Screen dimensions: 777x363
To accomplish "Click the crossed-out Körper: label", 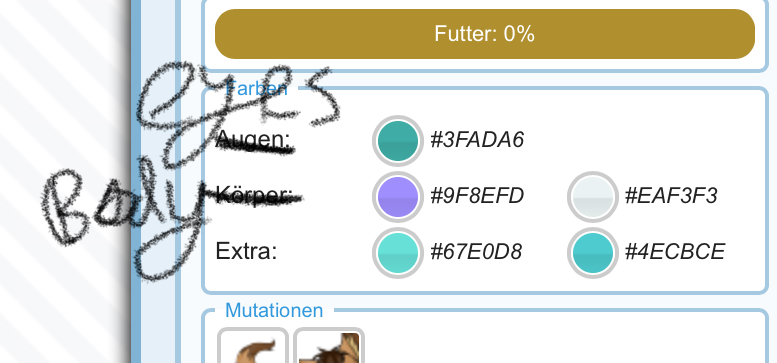I will click(254, 195).
